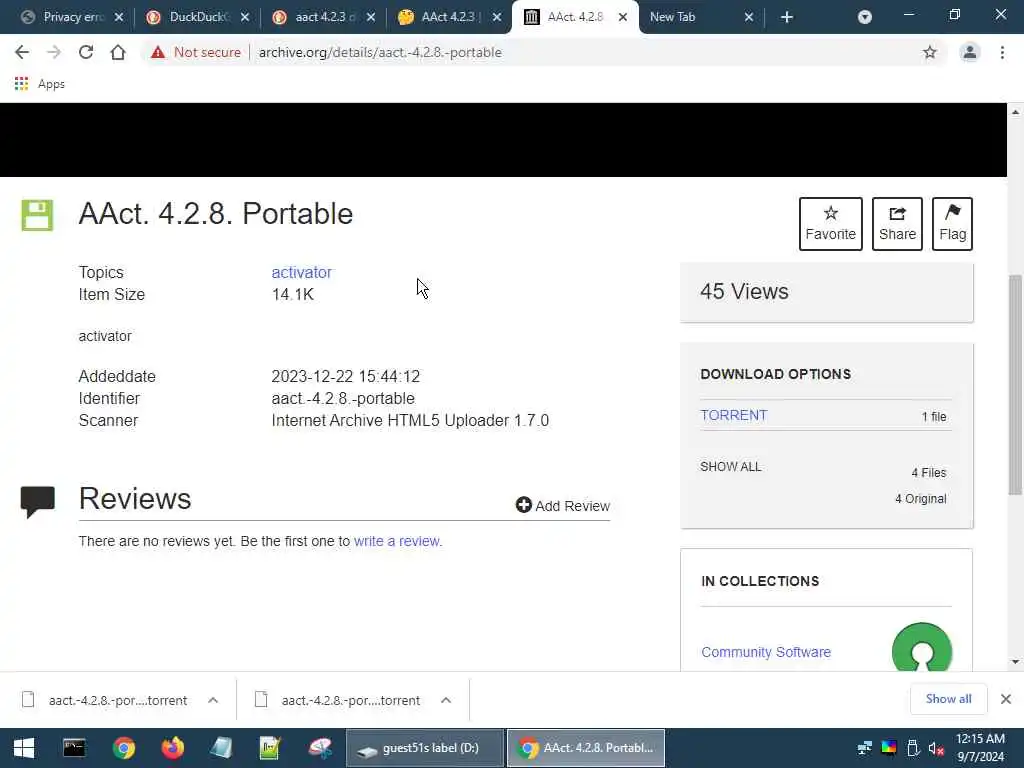Click the Identifier value aact.-4.2.8.-portable

pyautogui.click(x=343, y=398)
